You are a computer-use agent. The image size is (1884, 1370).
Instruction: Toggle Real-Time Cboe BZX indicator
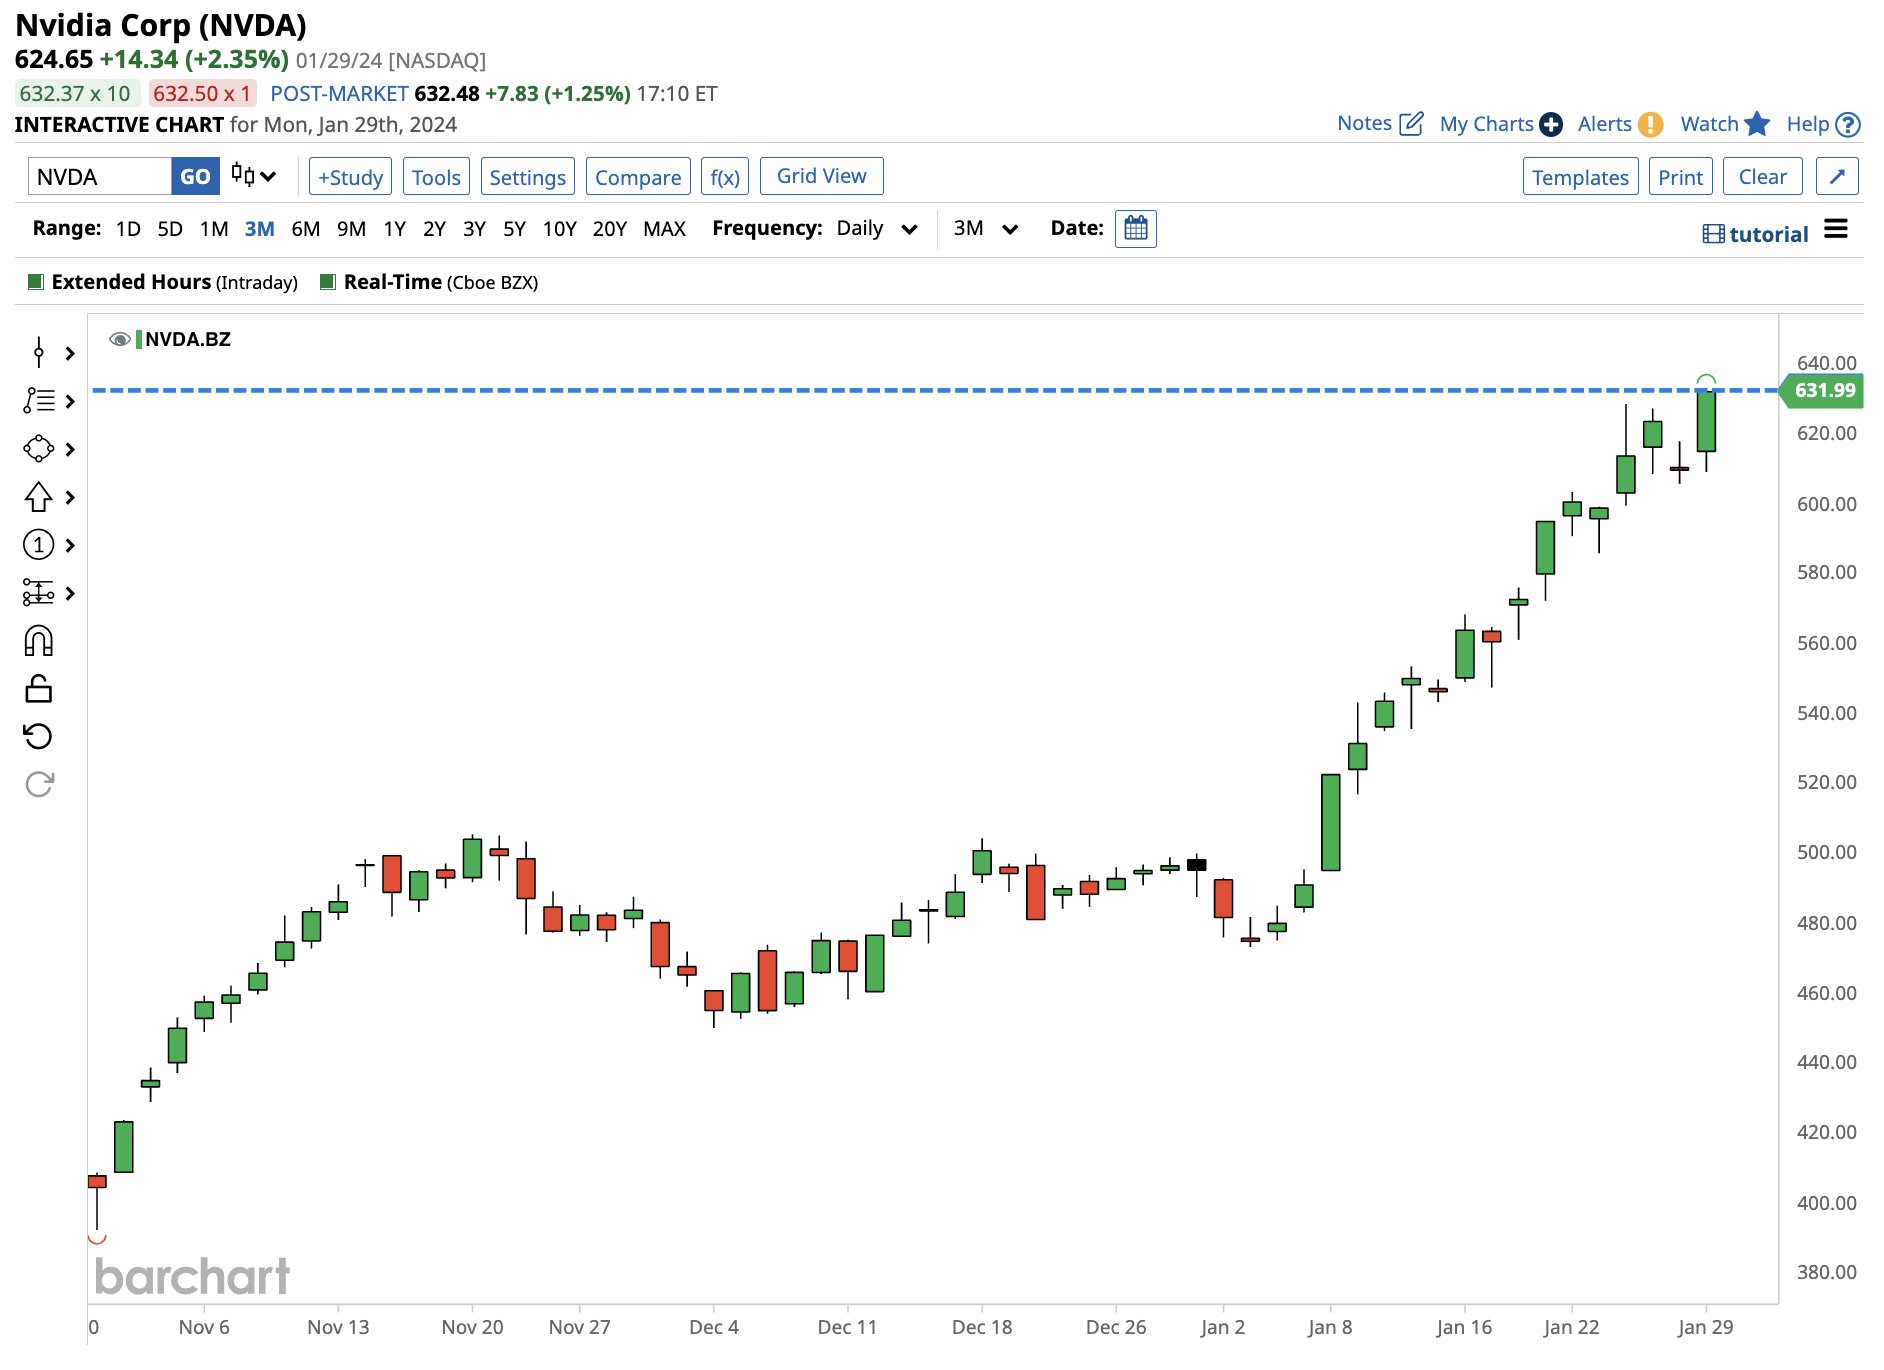pos(327,282)
